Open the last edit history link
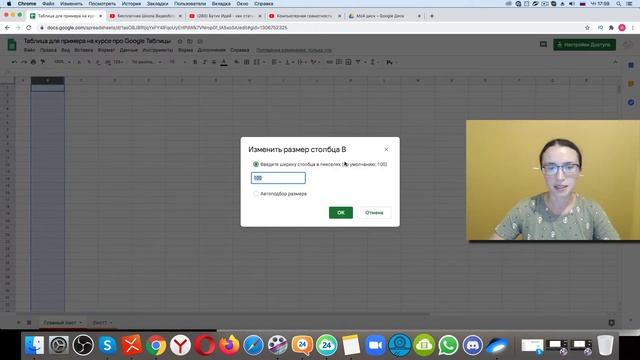Screen dimensions: 640x360 (x=293, y=50)
